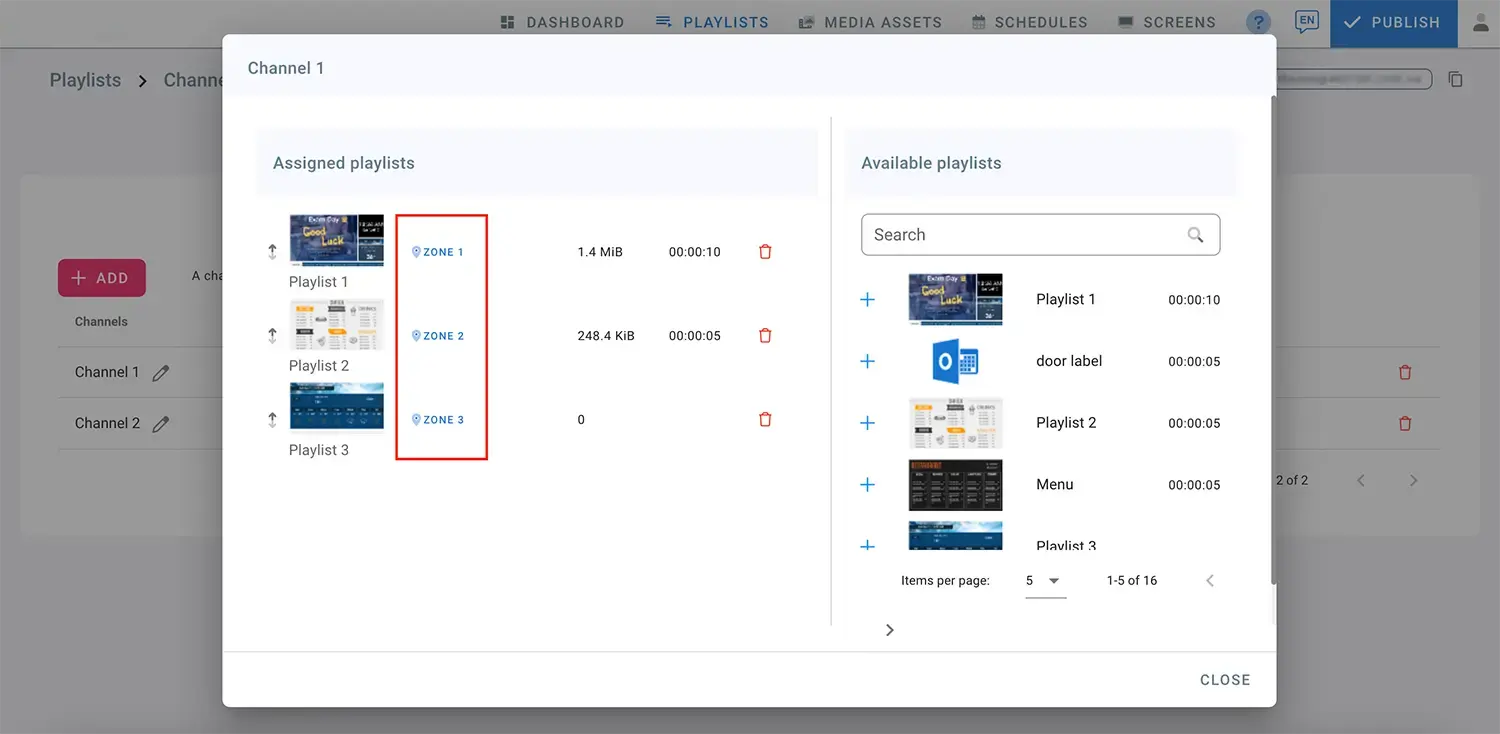
Task: Expand the chevron below the pagination
Action: pos(889,630)
